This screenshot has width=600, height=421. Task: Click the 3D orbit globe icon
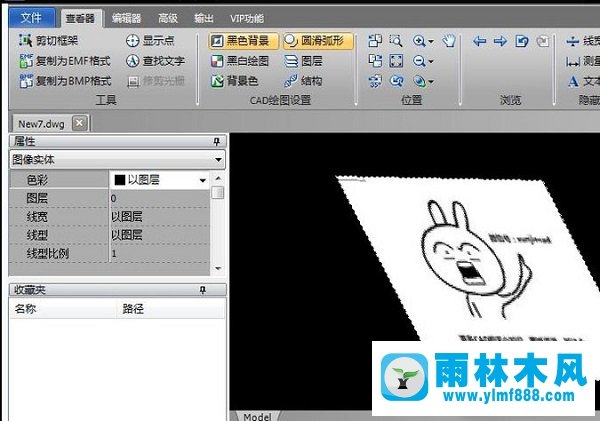pyautogui.click(x=420, y=81)
